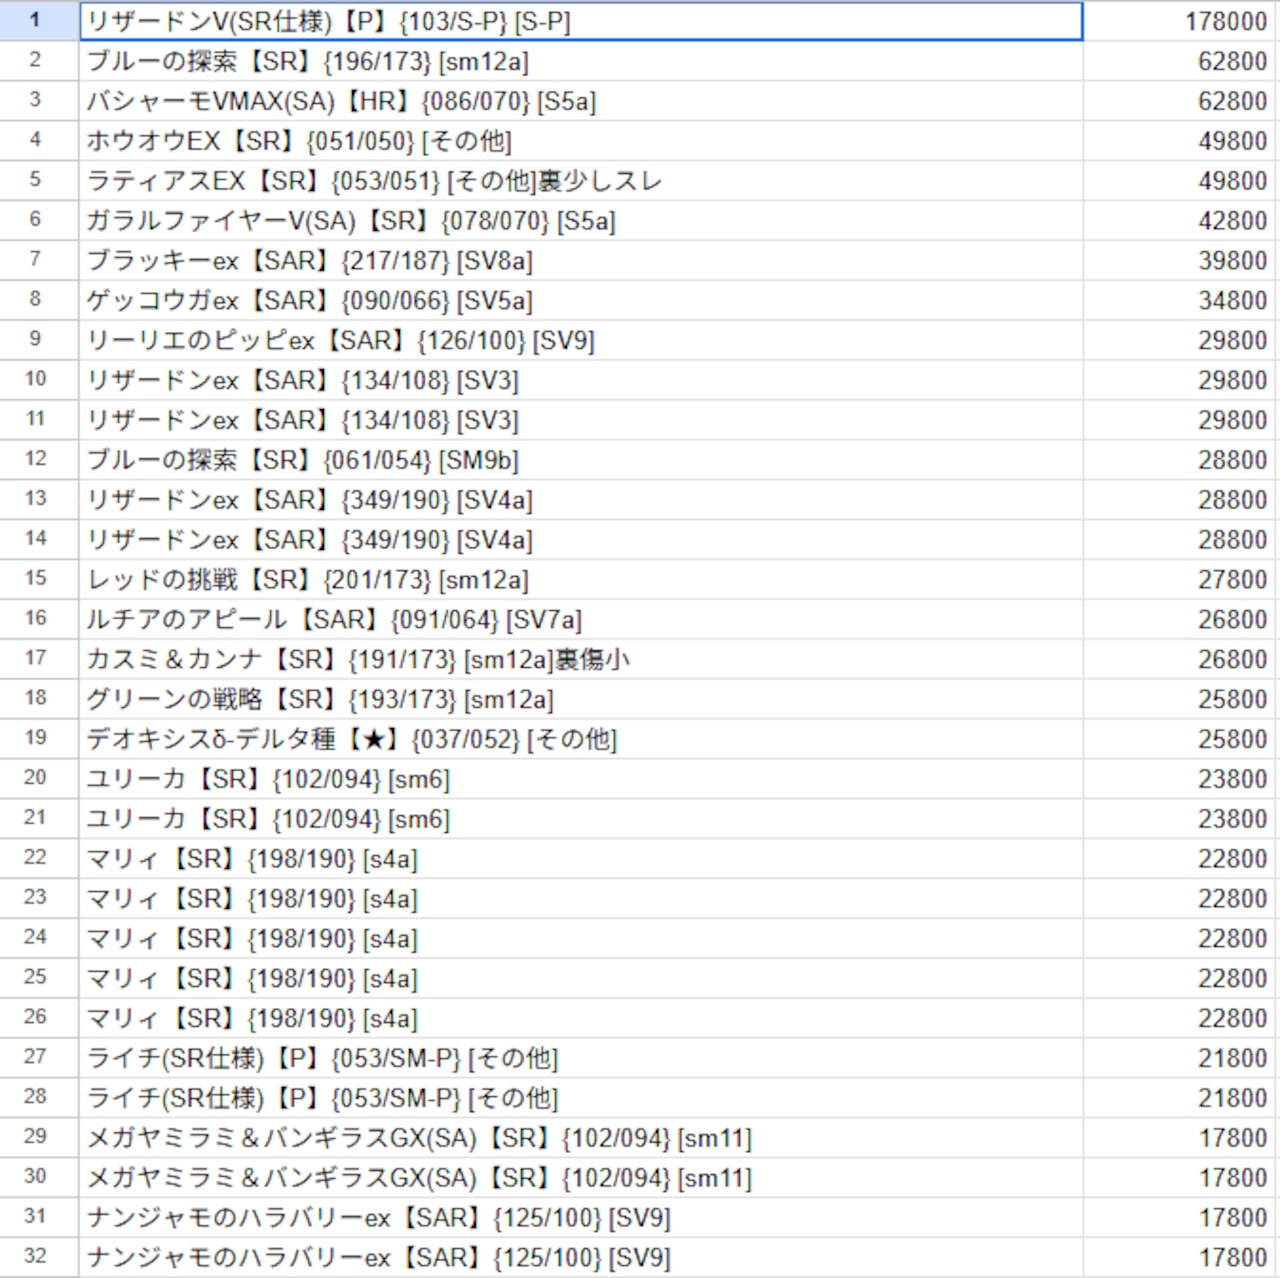Click the price 34800 cell

coord(1181,301)
